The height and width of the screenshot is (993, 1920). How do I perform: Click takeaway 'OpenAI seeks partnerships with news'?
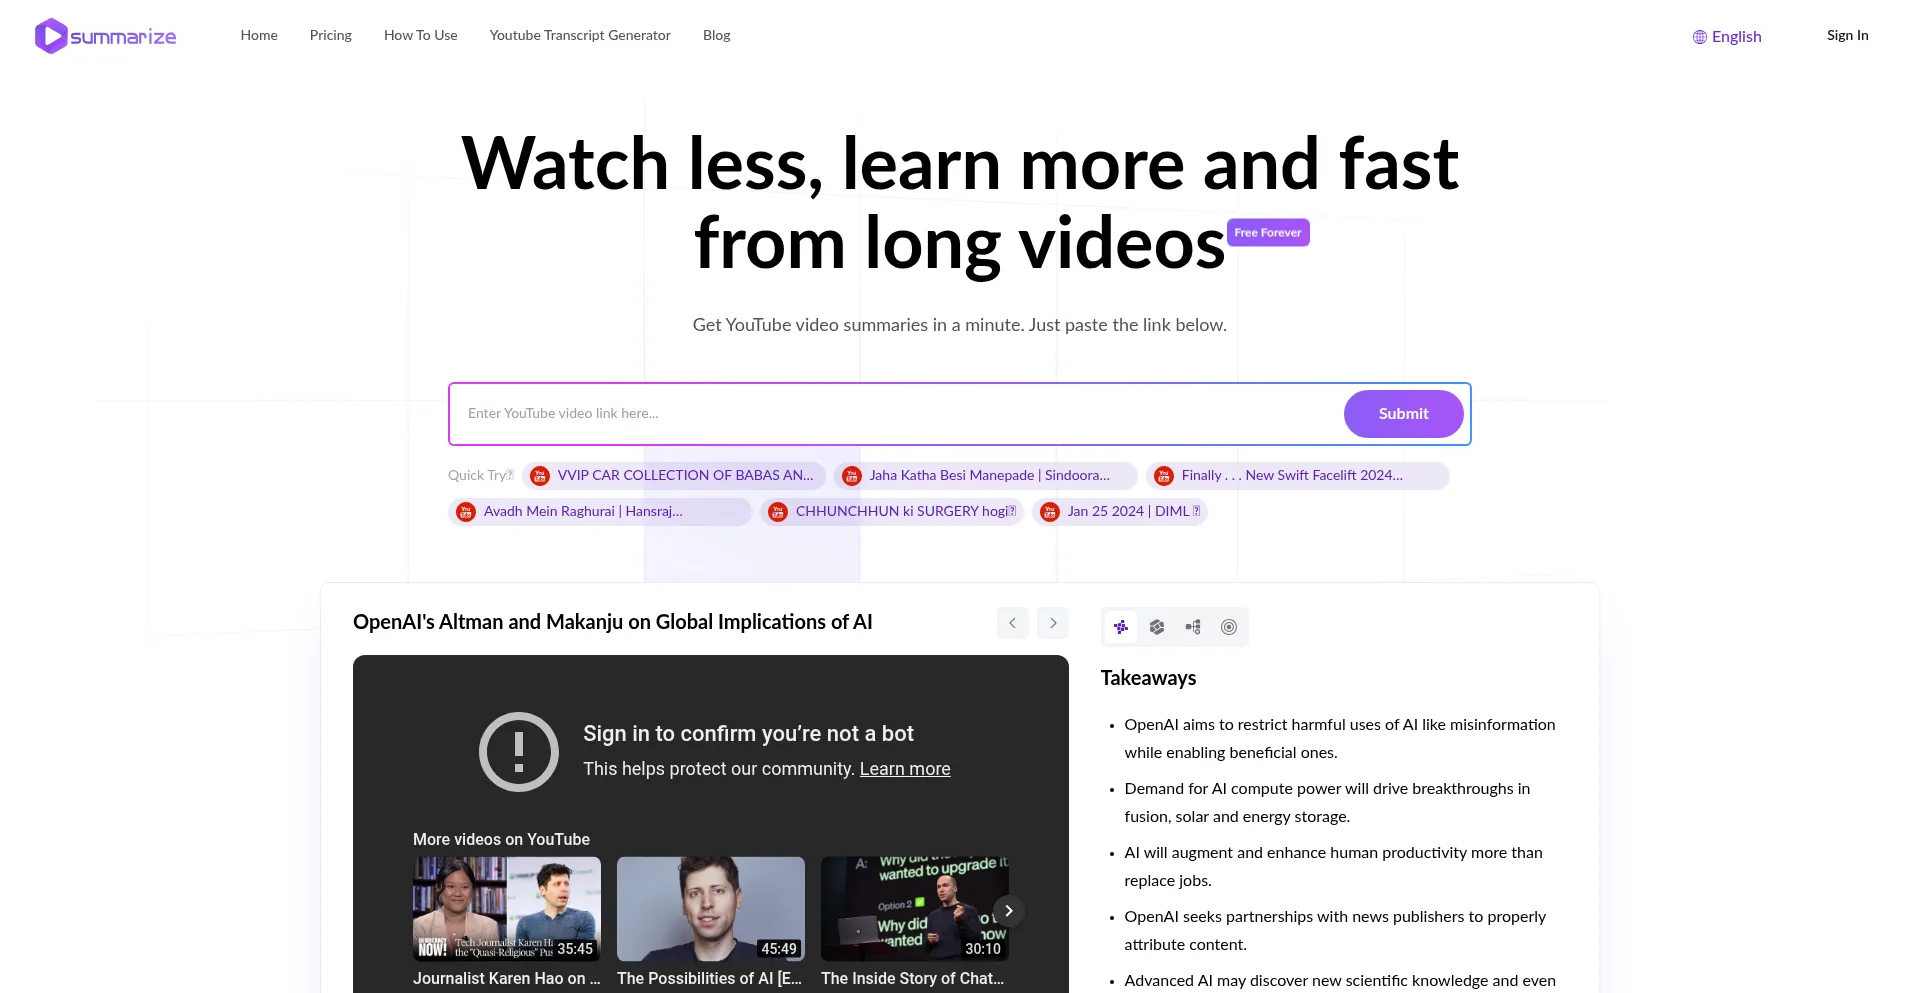pyautogui.click(x=1335, y=930)
